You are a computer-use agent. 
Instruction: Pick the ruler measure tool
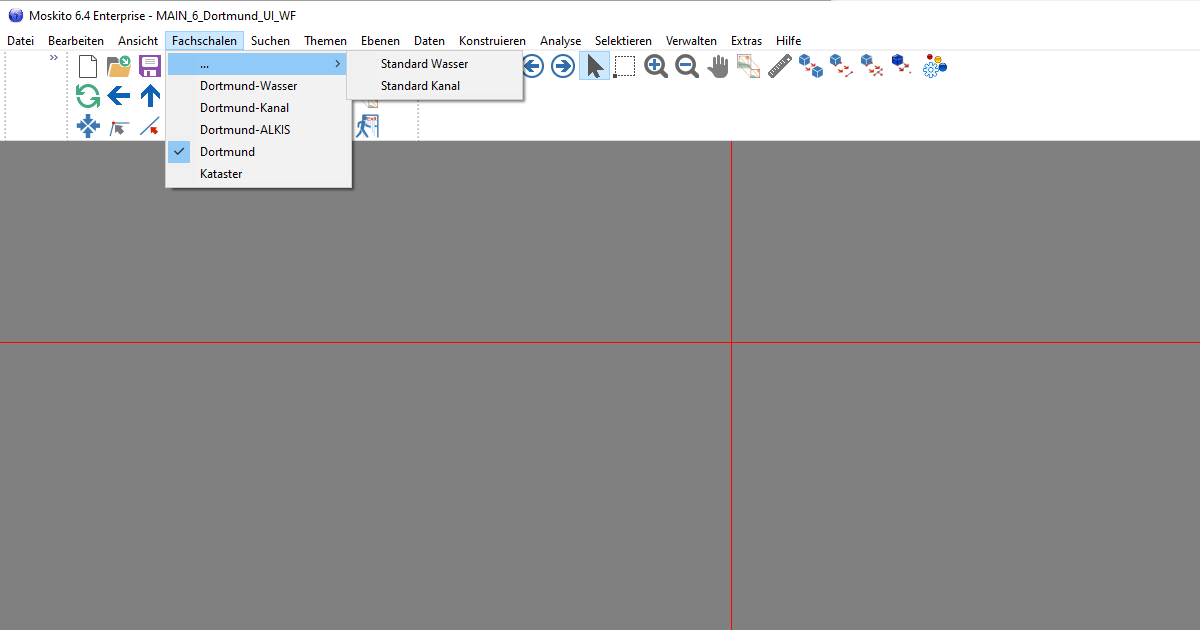pyautogui.click(x=780, y=67)
